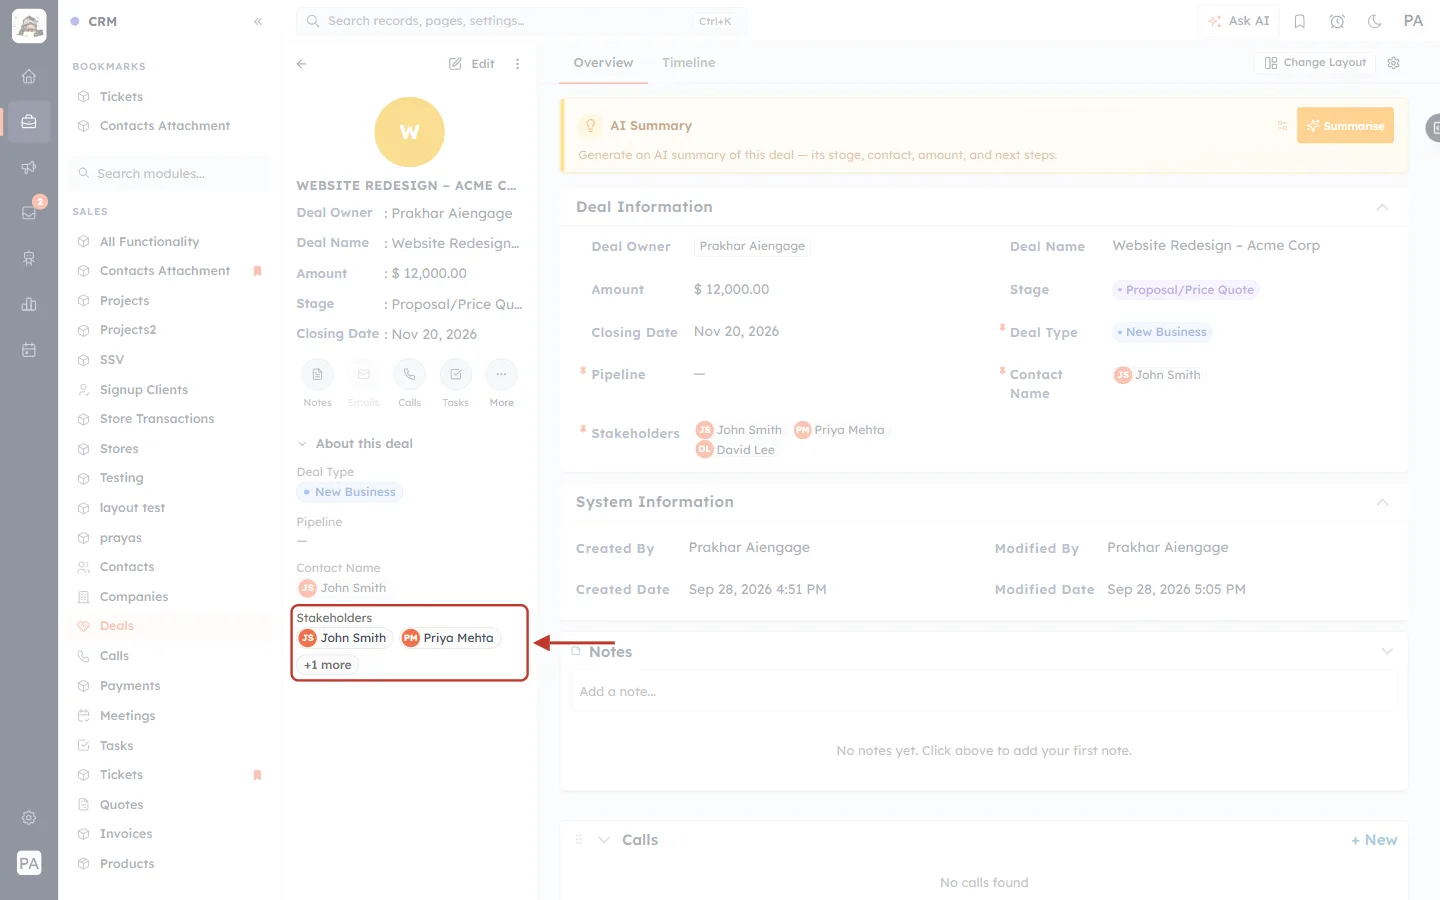1440x900 pixels.
Task: Collapse the left sidebar with double chevron
Action: (x=258, y=21)
